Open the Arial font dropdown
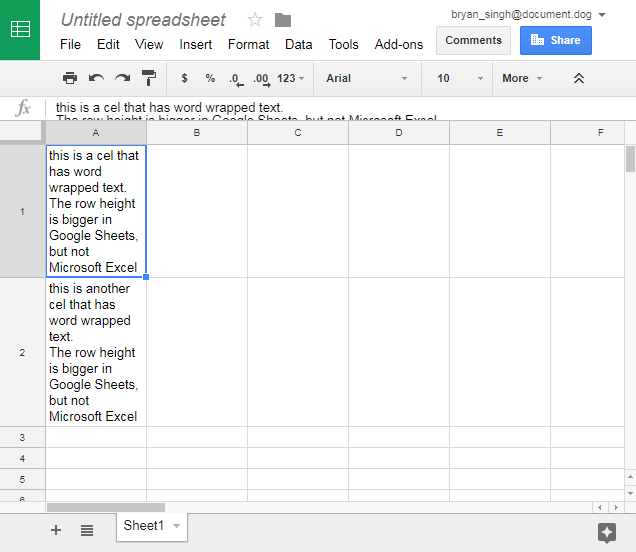Viewport: 636px width, 552px height. coord(366,78)
